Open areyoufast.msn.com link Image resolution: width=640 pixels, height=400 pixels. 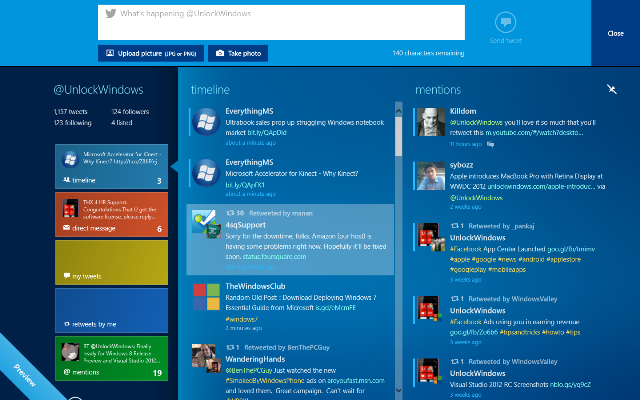tap(356, 380)
